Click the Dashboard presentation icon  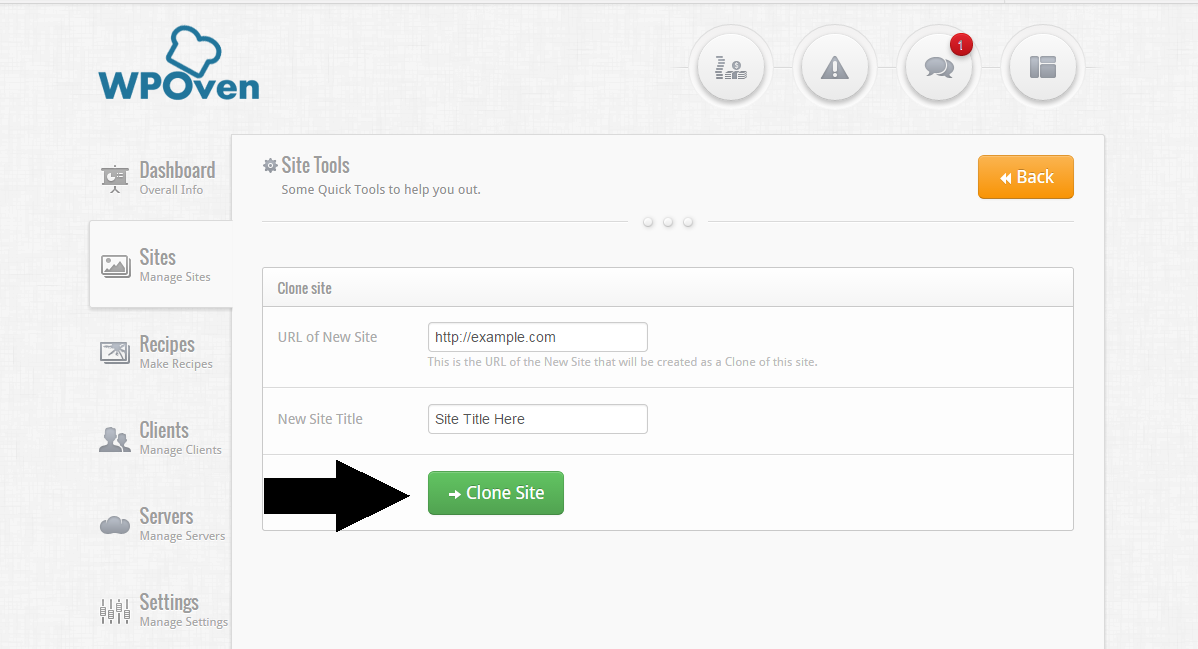115,179
